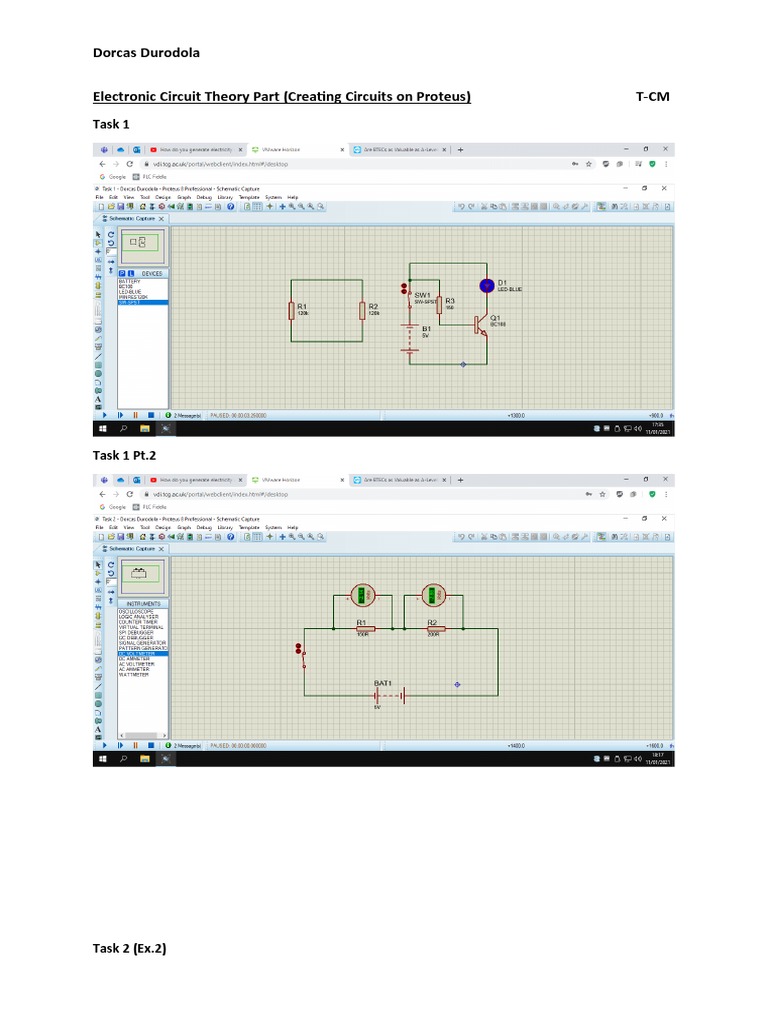The width and height of the screenshot is (768, 1024).
Task: Click the Q1 transistor in Task 1 circuit
Action: coord(481,326)
